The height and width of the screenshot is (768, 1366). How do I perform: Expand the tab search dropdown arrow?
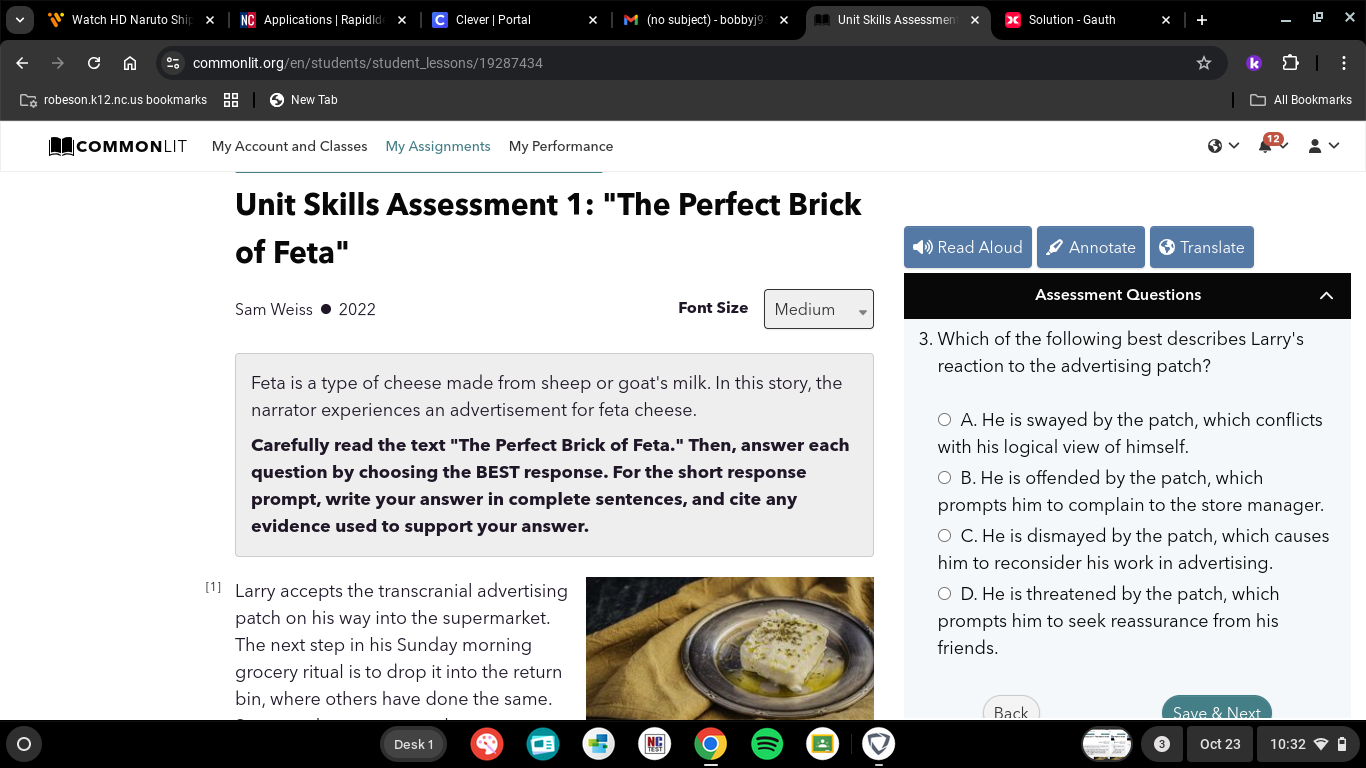19,20
